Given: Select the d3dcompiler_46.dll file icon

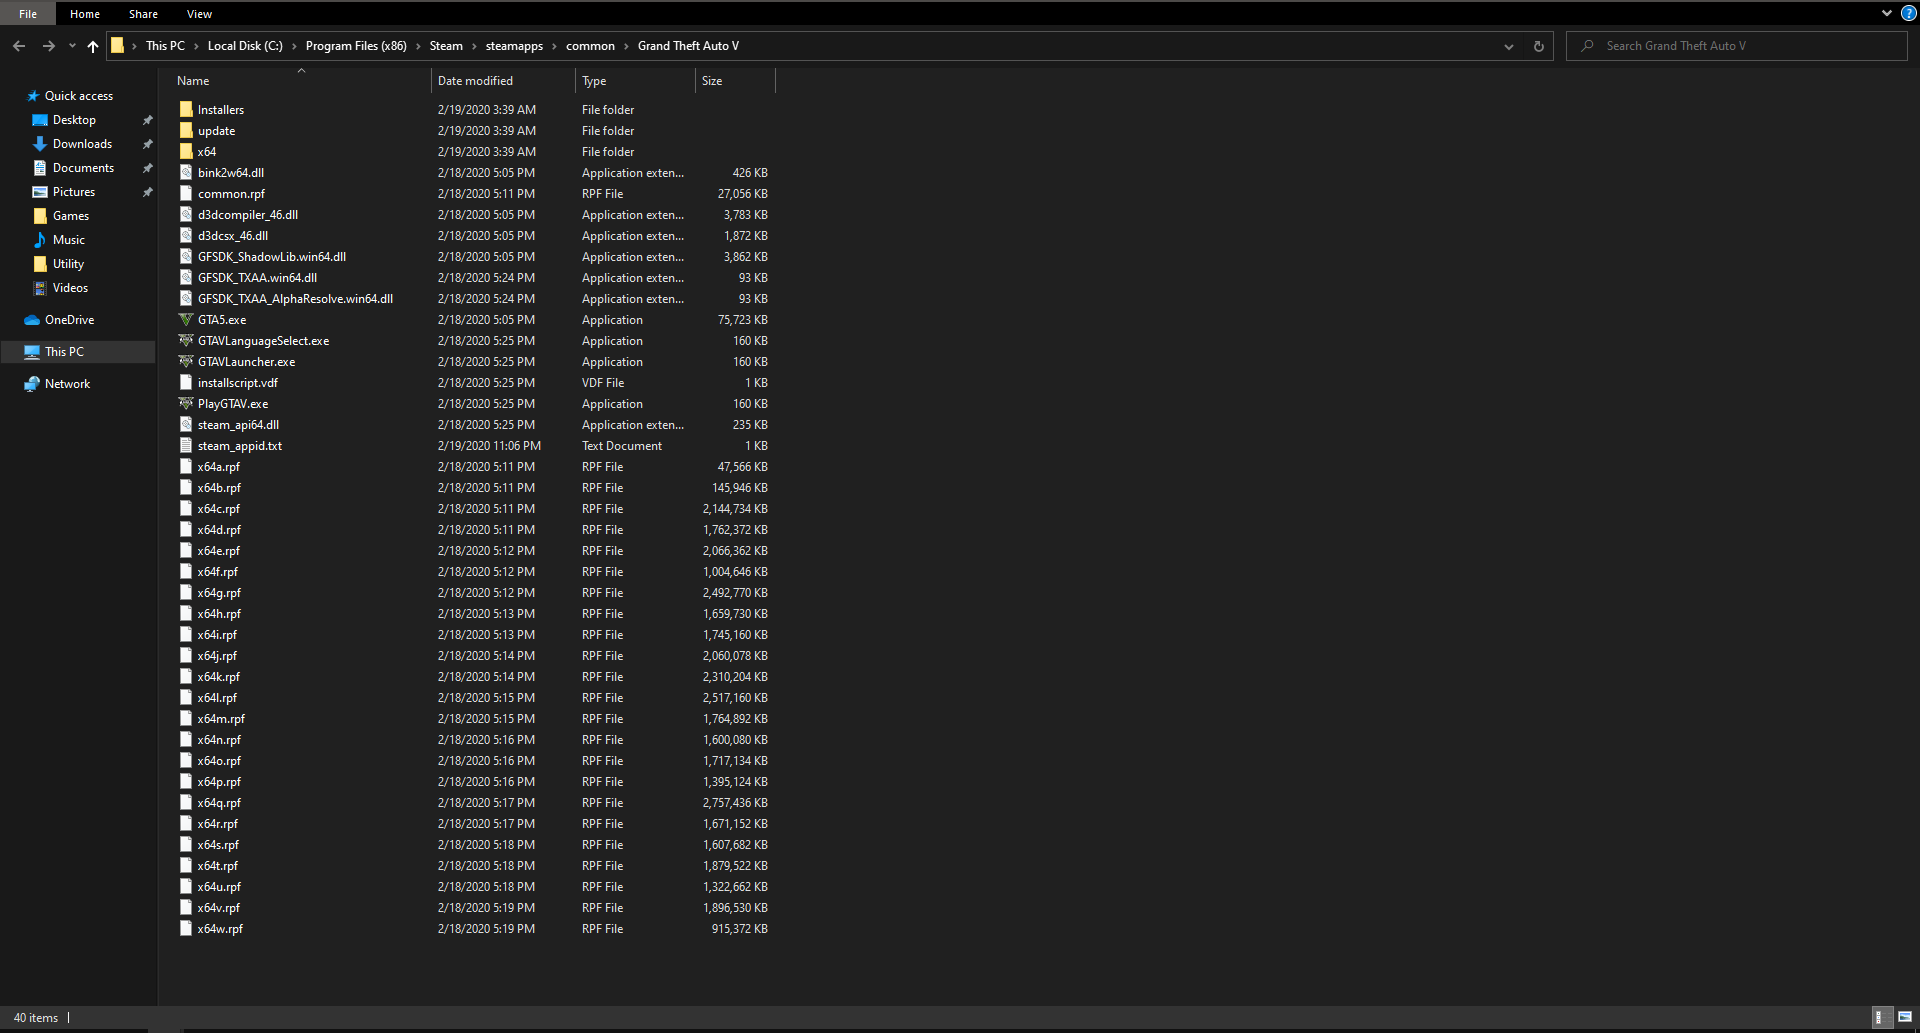Looking at the screenshot, I should click(186, 215).
